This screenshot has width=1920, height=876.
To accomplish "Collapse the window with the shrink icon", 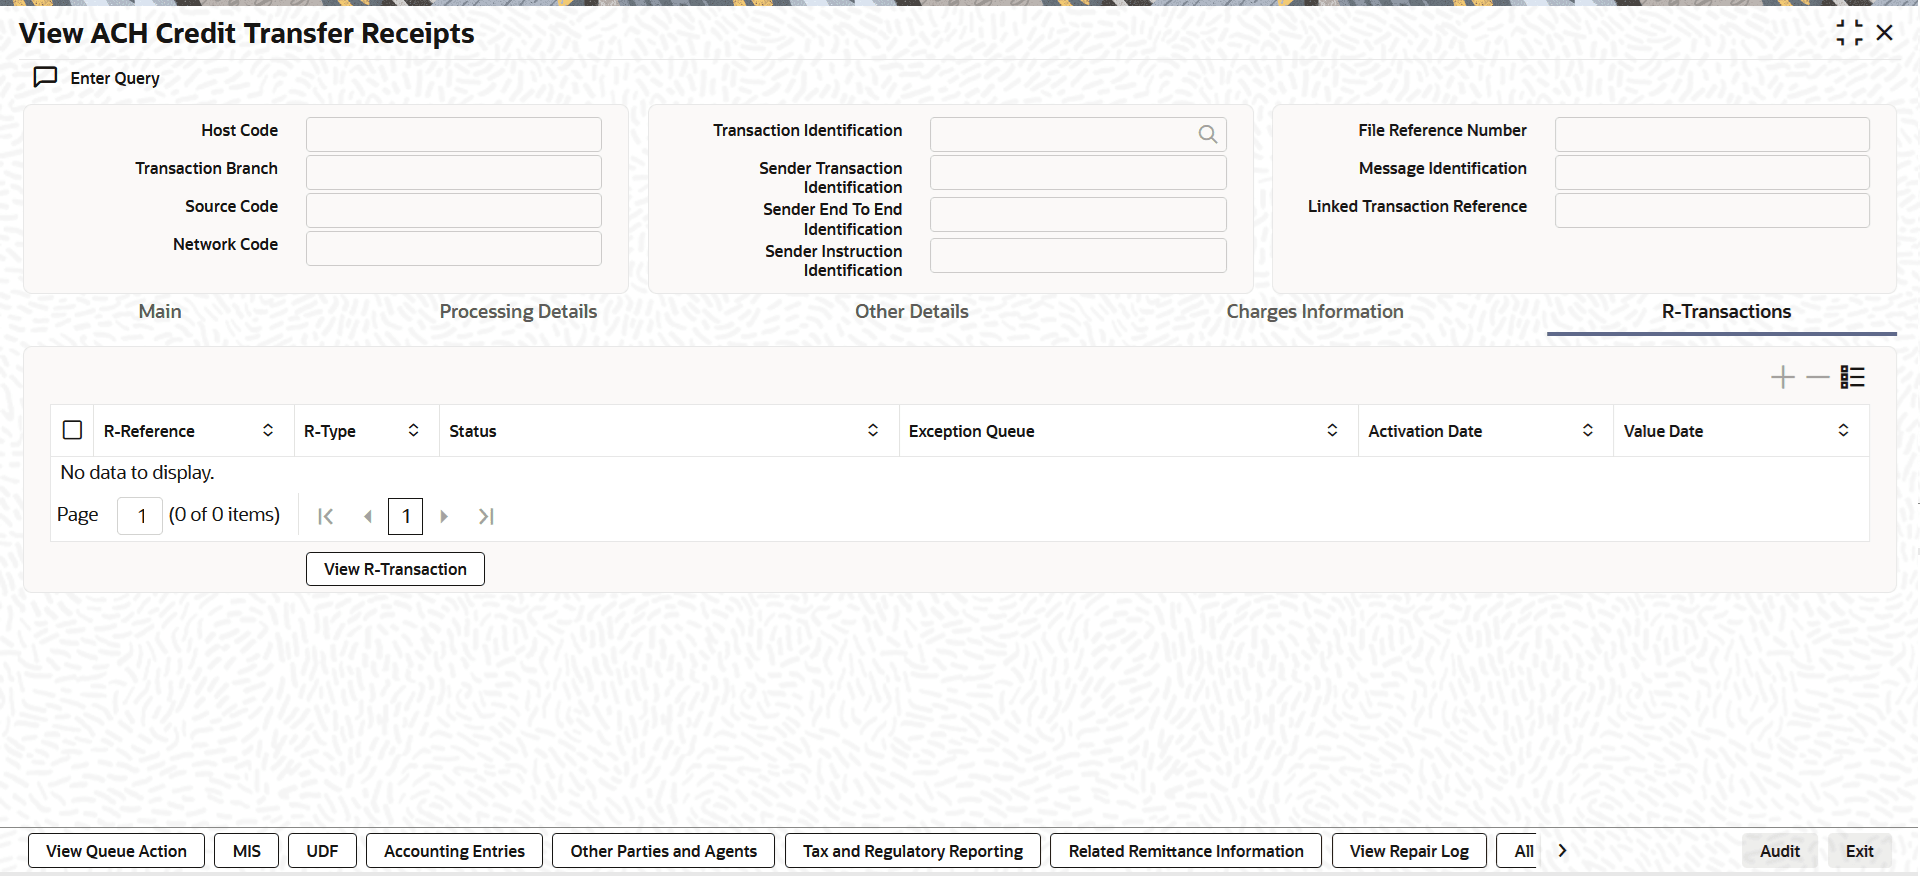I will pyautogui.click(x=1849, y=33).
